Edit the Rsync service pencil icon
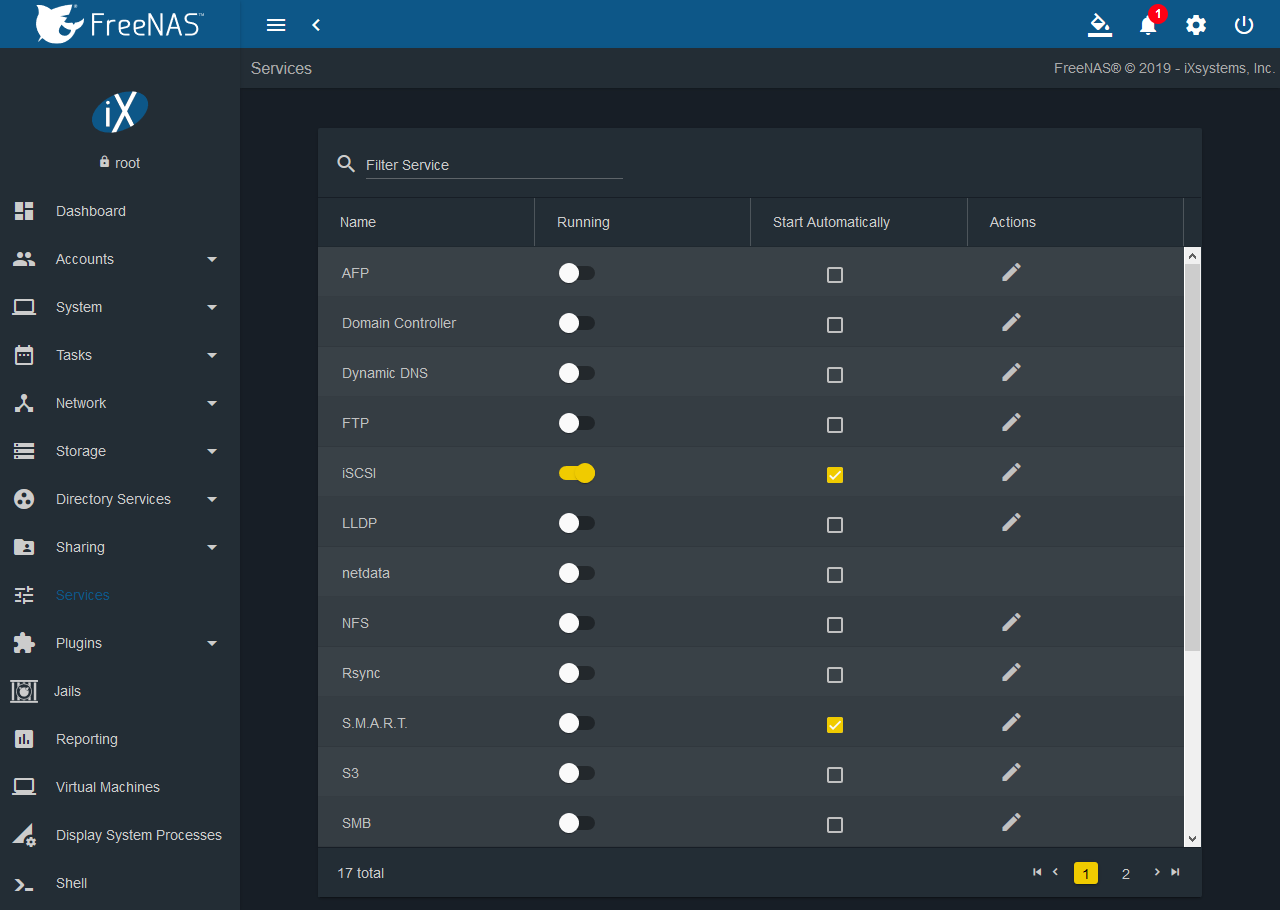The width and height of the screenshot is (1280, 910). pyautogui.click(x=1011, y=672)
